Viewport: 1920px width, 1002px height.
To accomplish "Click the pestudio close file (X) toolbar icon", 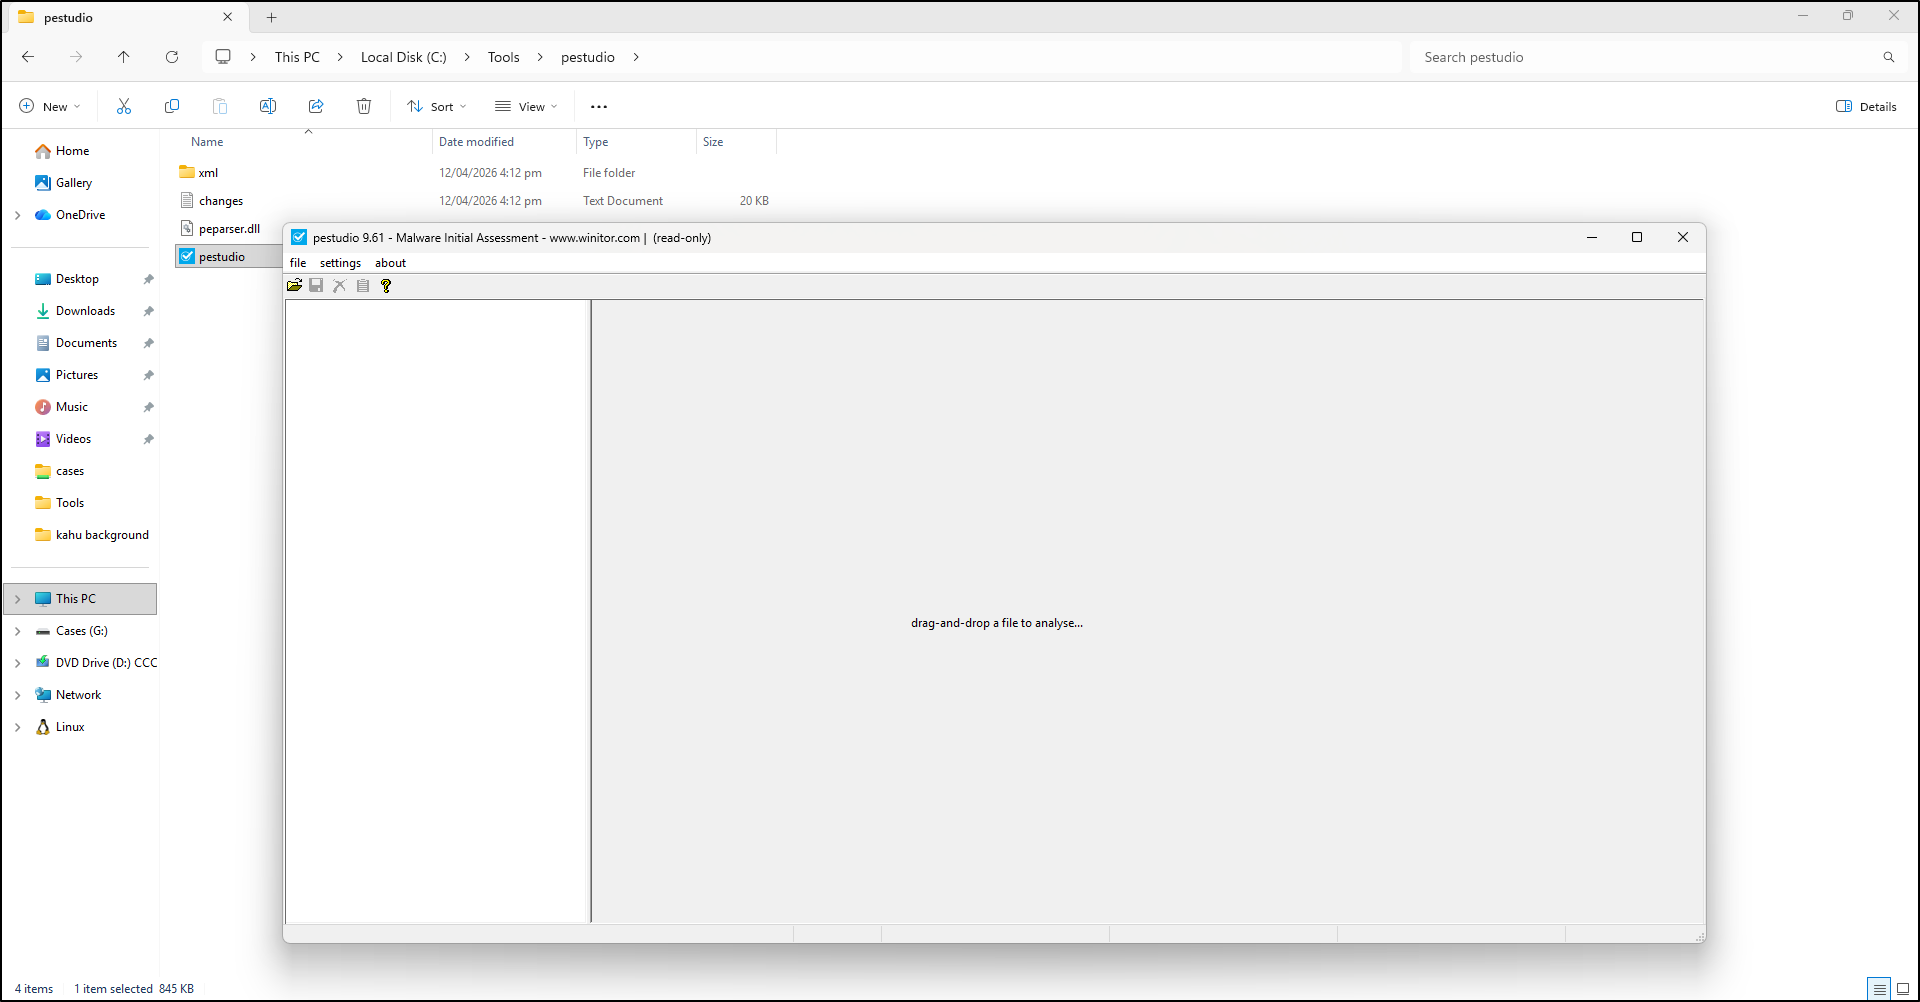I will pos(339,286).
